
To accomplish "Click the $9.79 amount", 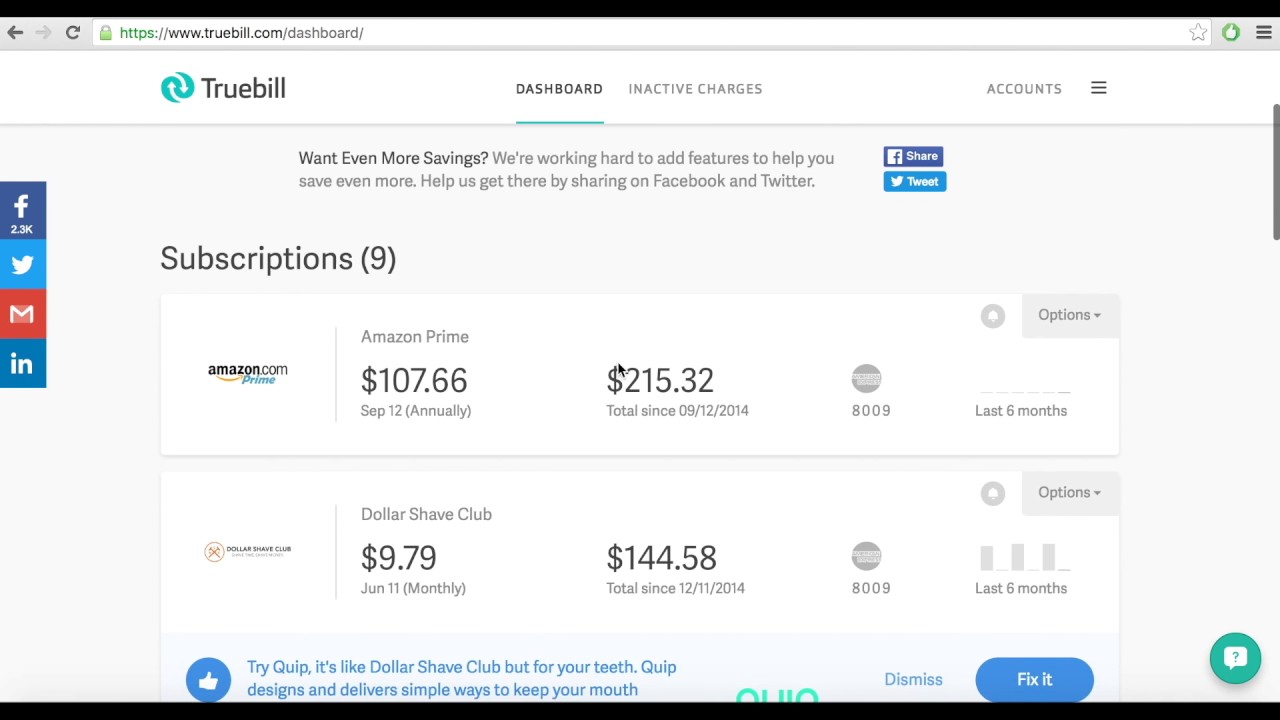I will [x=399, y=558].
